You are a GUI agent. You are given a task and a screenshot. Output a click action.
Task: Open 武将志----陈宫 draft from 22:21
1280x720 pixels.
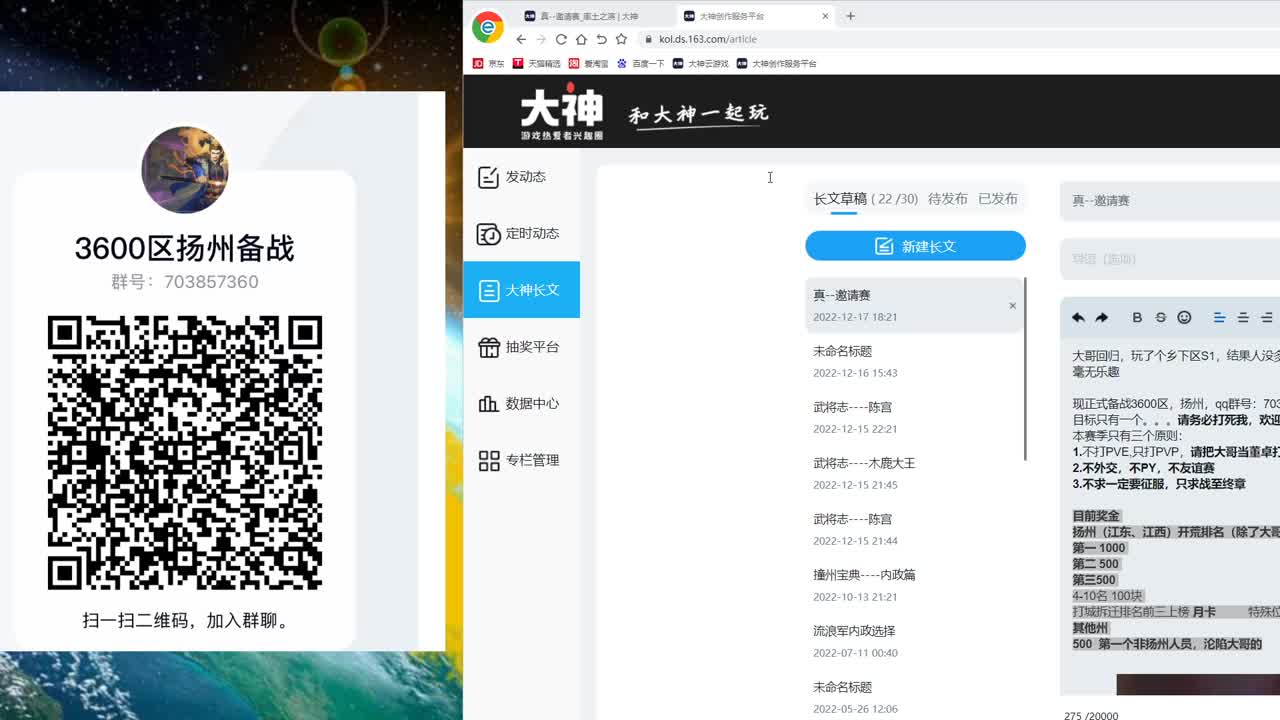tap(915, 417)
